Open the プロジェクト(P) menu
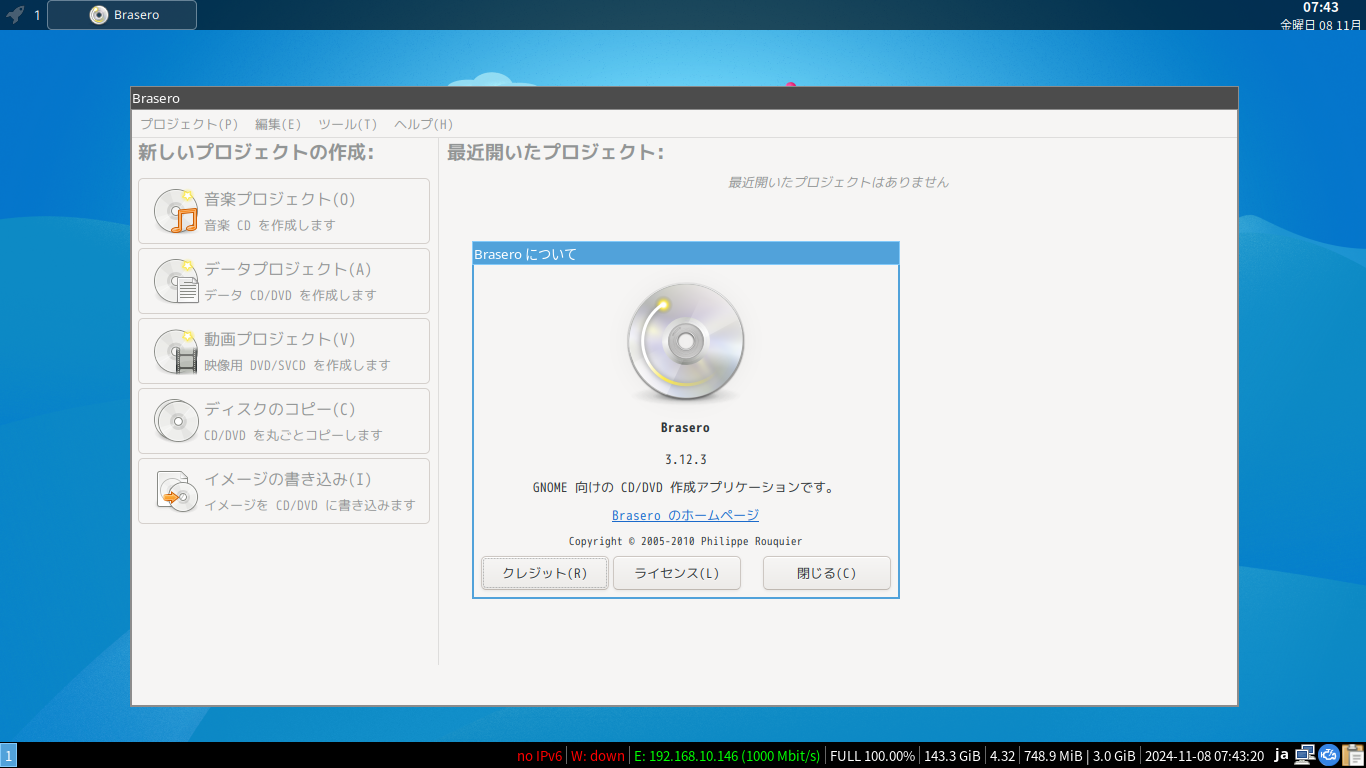Image resolution: width=1366 pixels, height=768 pixels. click(x=189, y=124)
